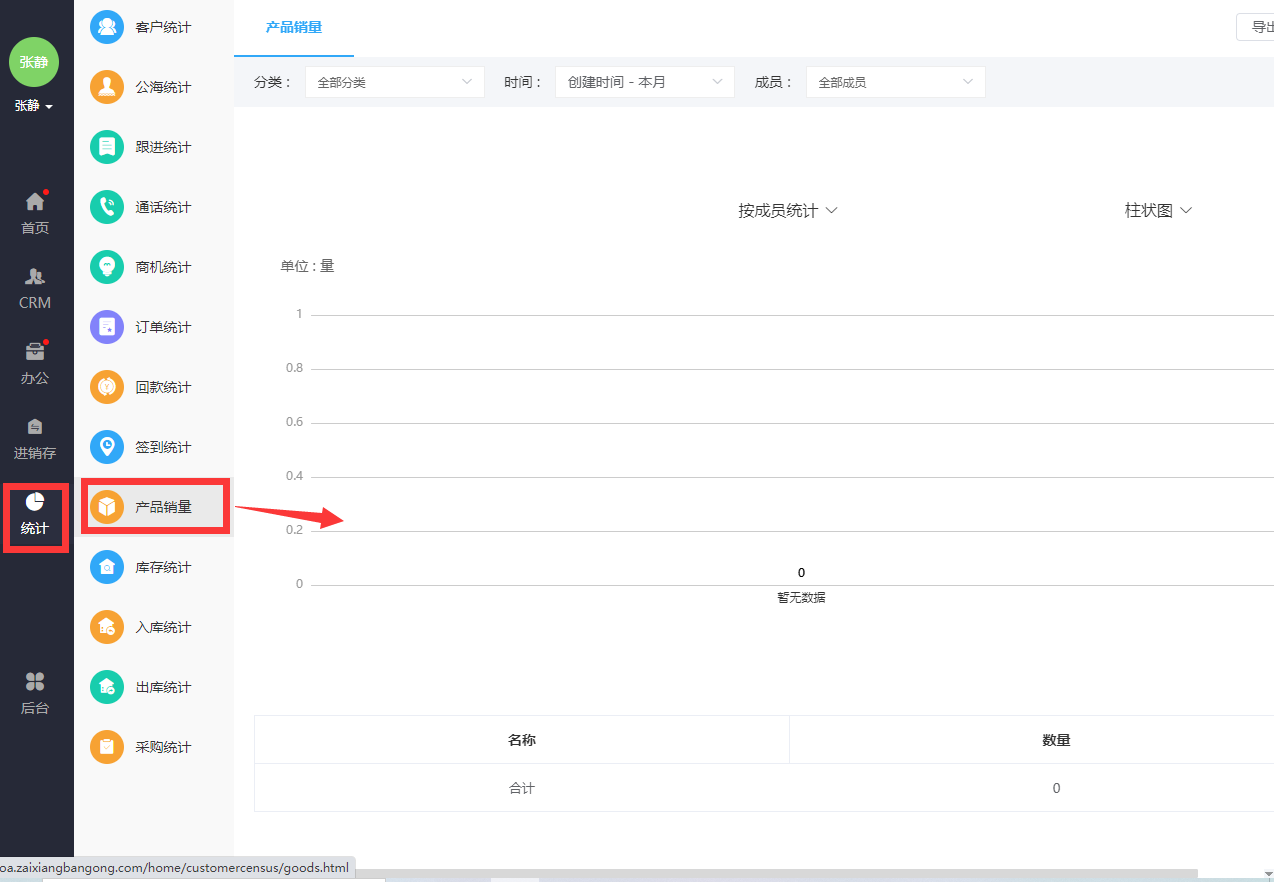Click the 公海统计 orange icon
This screenshot has height=882, width=1274.
(x=107, y=87)
